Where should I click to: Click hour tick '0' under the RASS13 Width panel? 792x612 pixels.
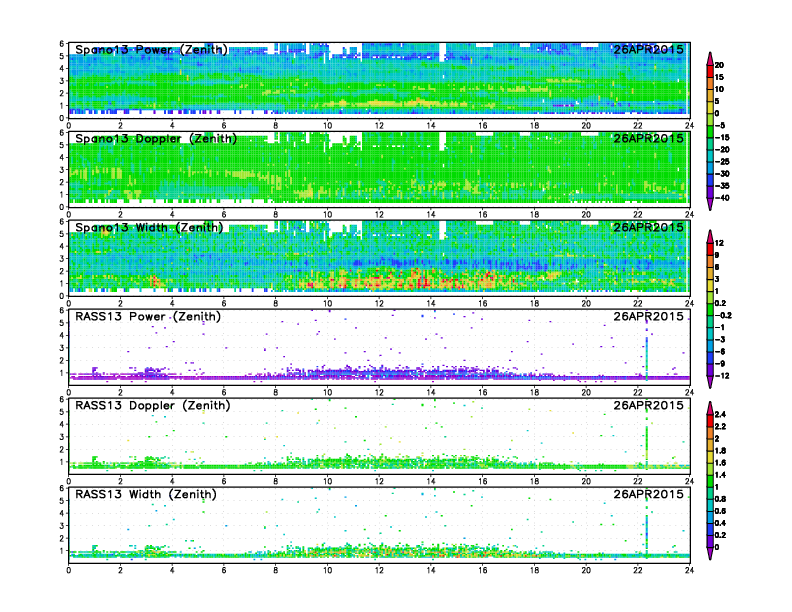coord(69,570)
